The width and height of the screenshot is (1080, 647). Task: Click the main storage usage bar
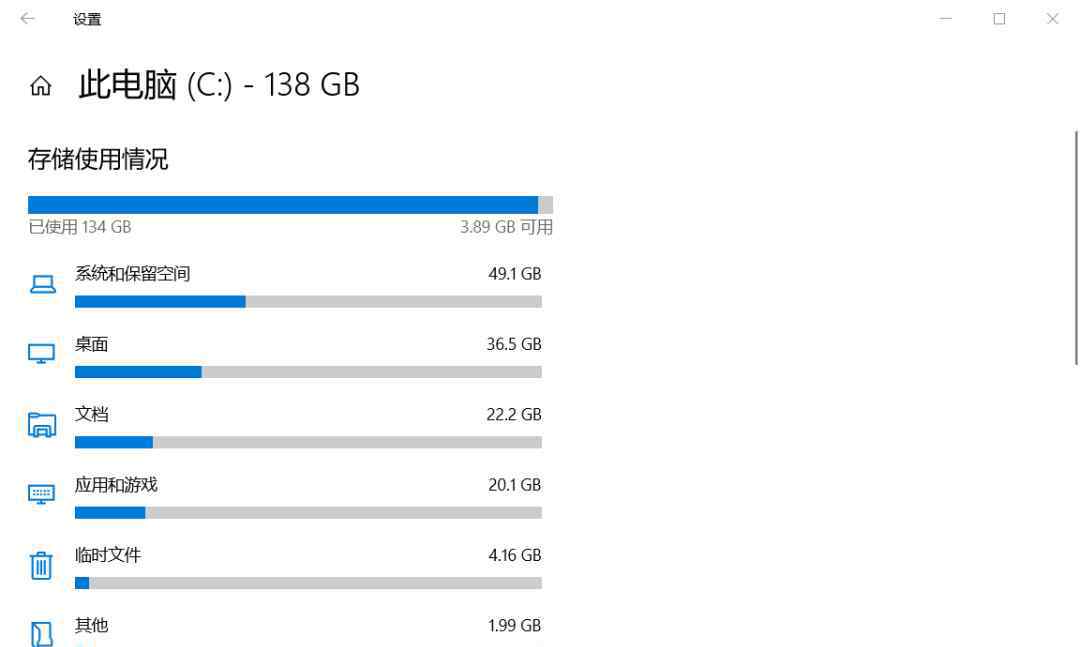click(x=290, y=205)
